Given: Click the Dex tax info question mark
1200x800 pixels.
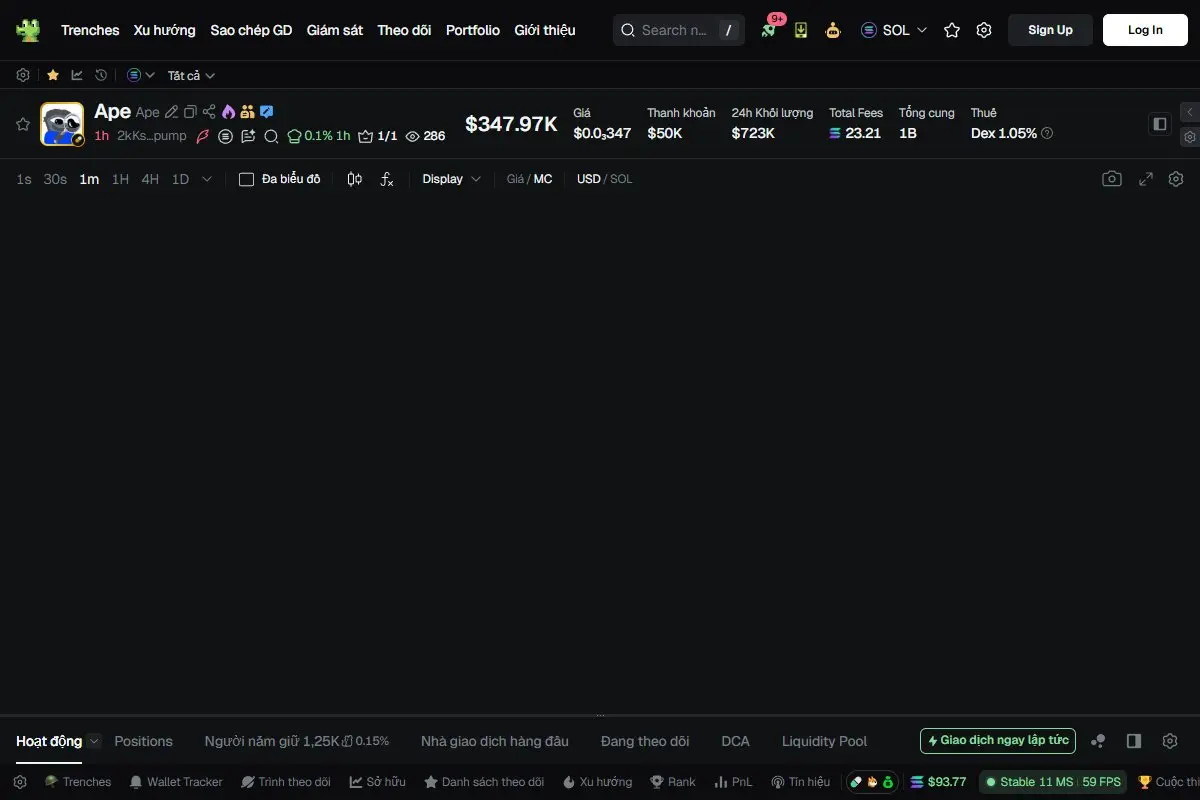Looking at the screenshot, I should (x=1047, y=133).
